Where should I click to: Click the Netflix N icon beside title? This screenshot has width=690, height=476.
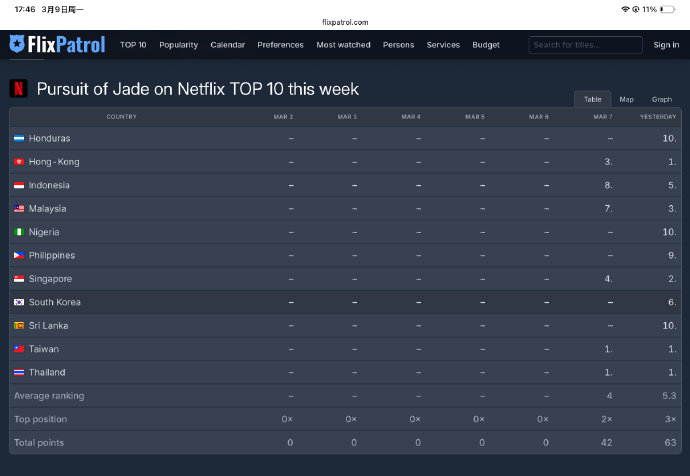point(18,88)
